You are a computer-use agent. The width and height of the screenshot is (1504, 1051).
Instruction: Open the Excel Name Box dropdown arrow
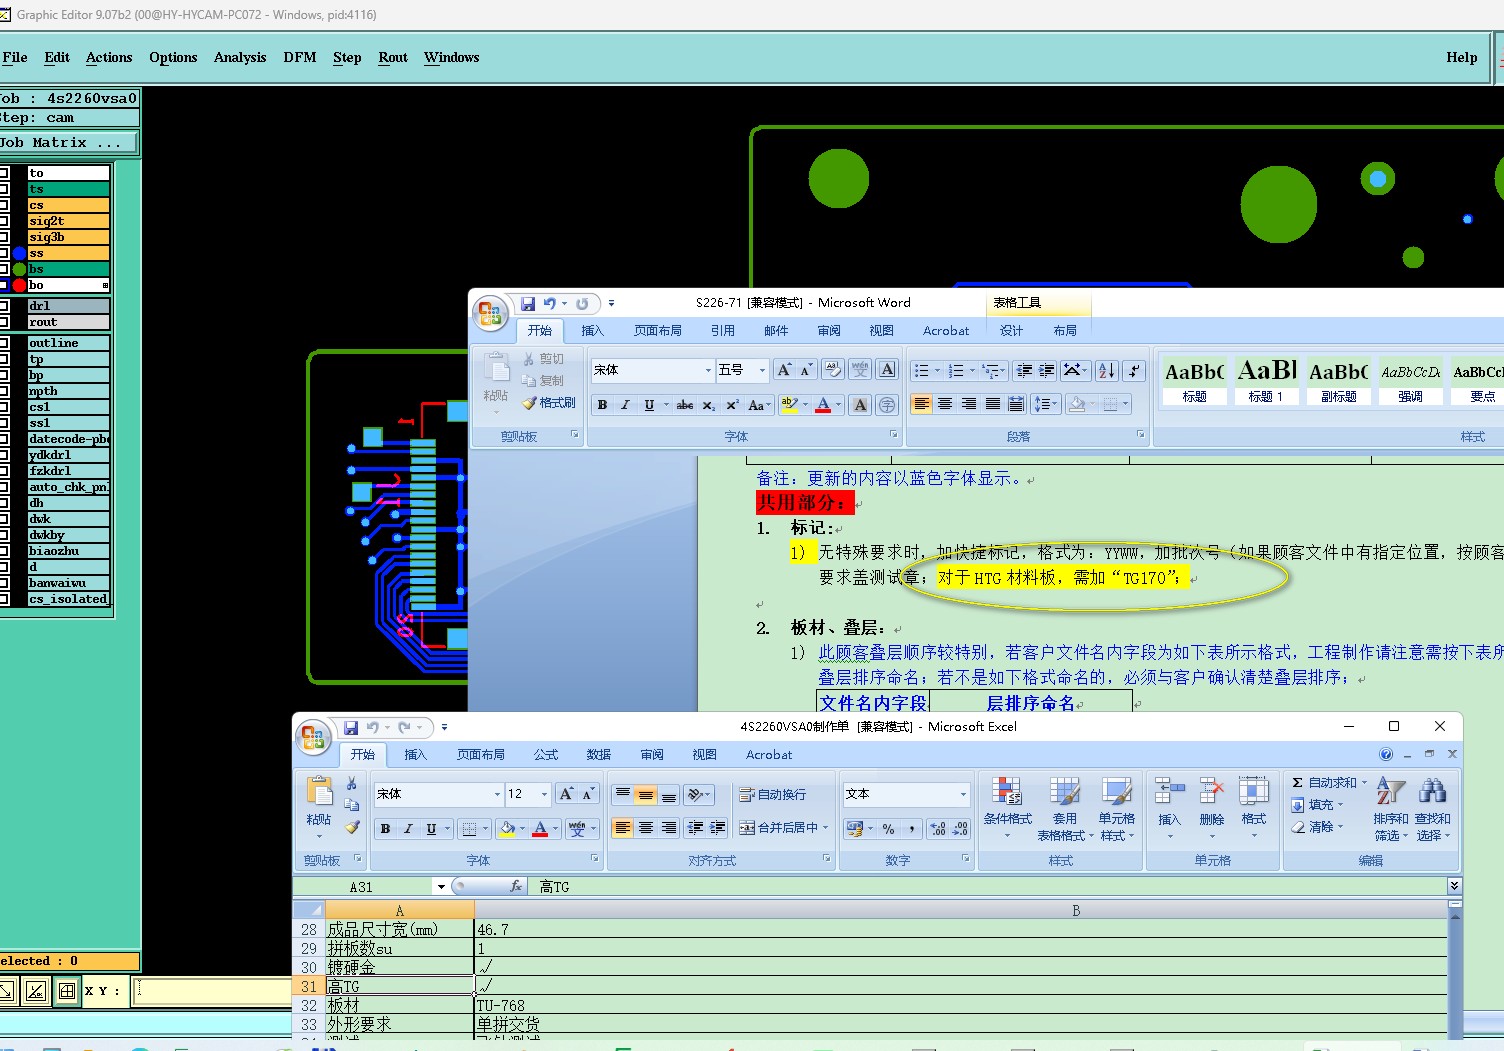440,887
